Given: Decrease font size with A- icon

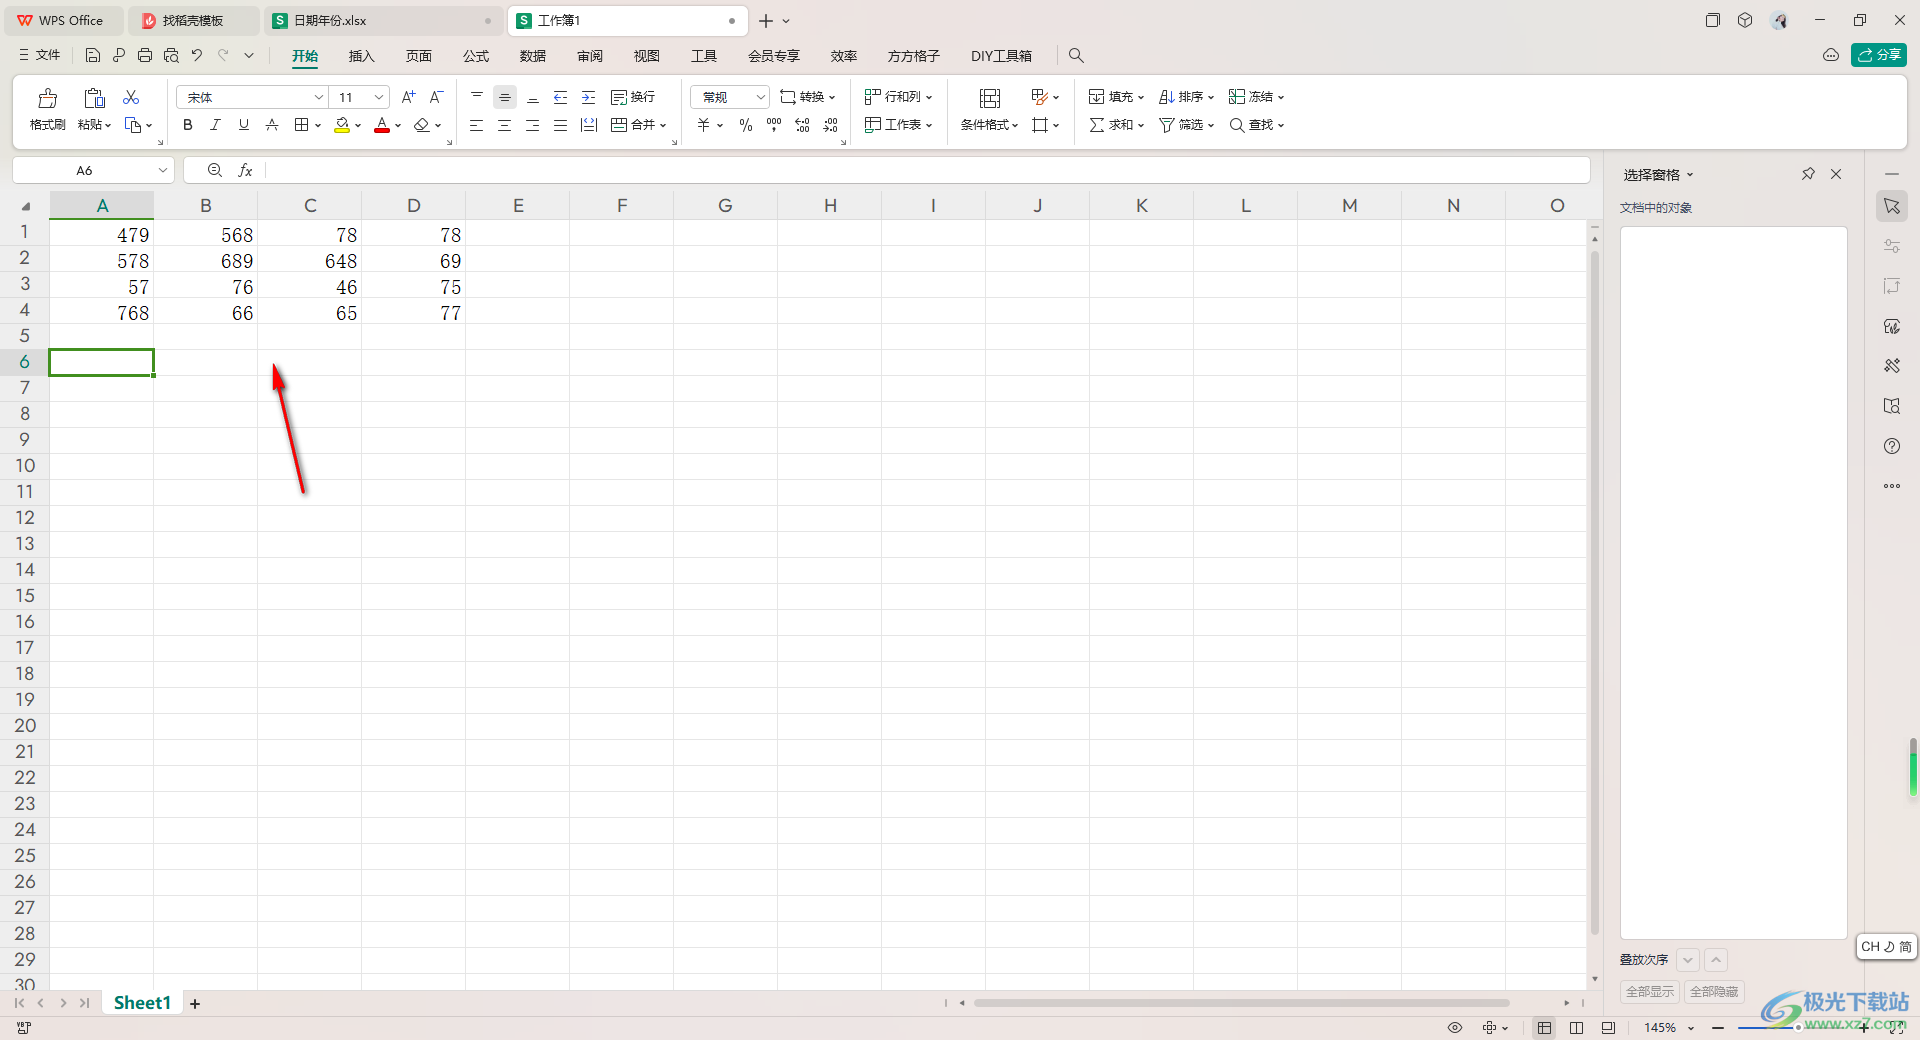Looking at the screenshot, I should pyautogui.click(x=436, y=97).
